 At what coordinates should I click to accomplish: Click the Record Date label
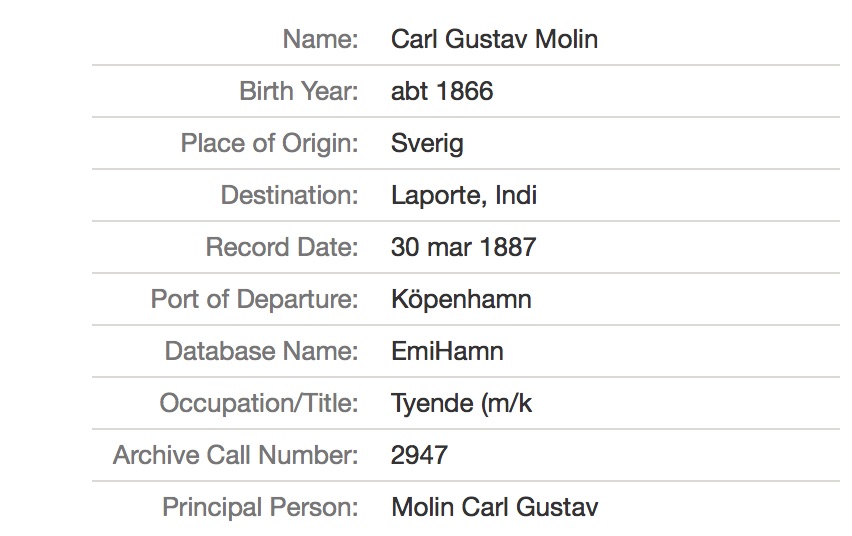point(281,247)
